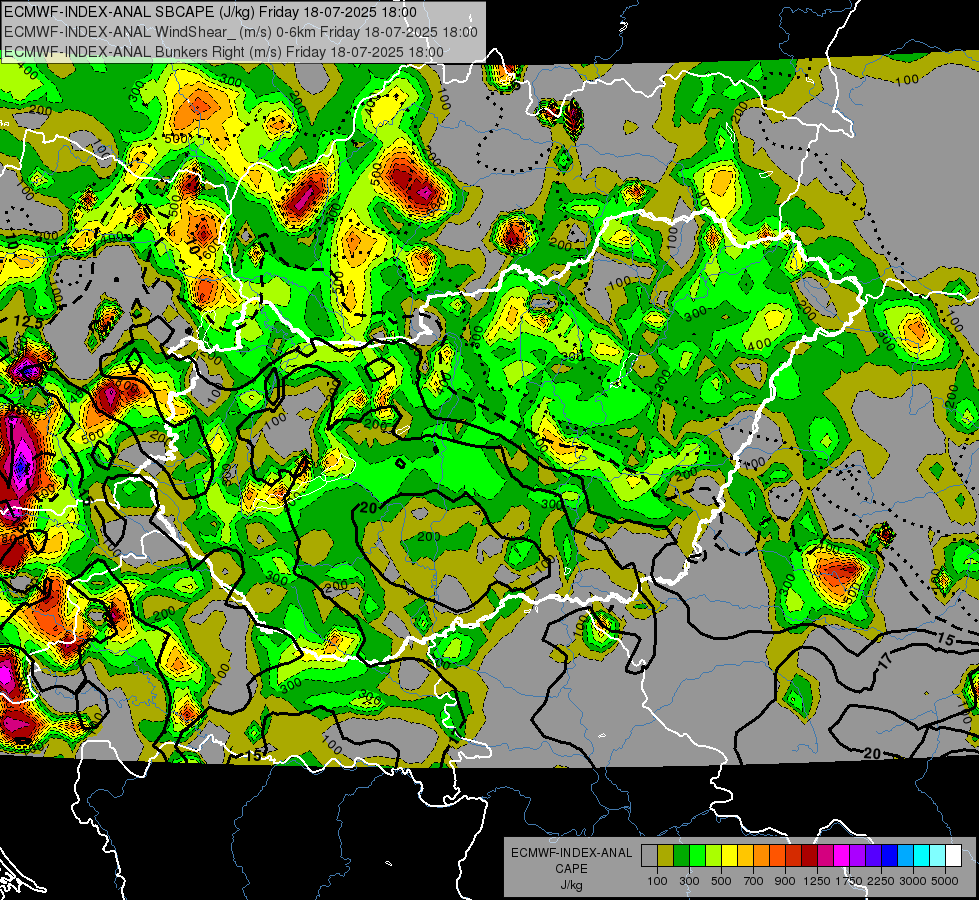Screen dimensions: 979x900
Task: Select the pink-magenta swatch right of 1250
Action: [825, 856]
